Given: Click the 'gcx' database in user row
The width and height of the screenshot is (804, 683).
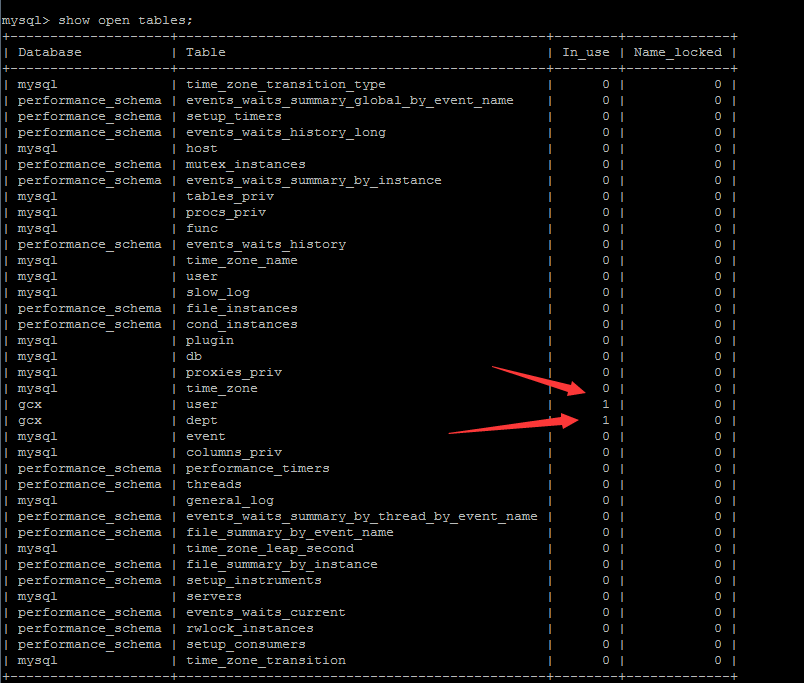Looking at the screenshot, I should [30, 405].
